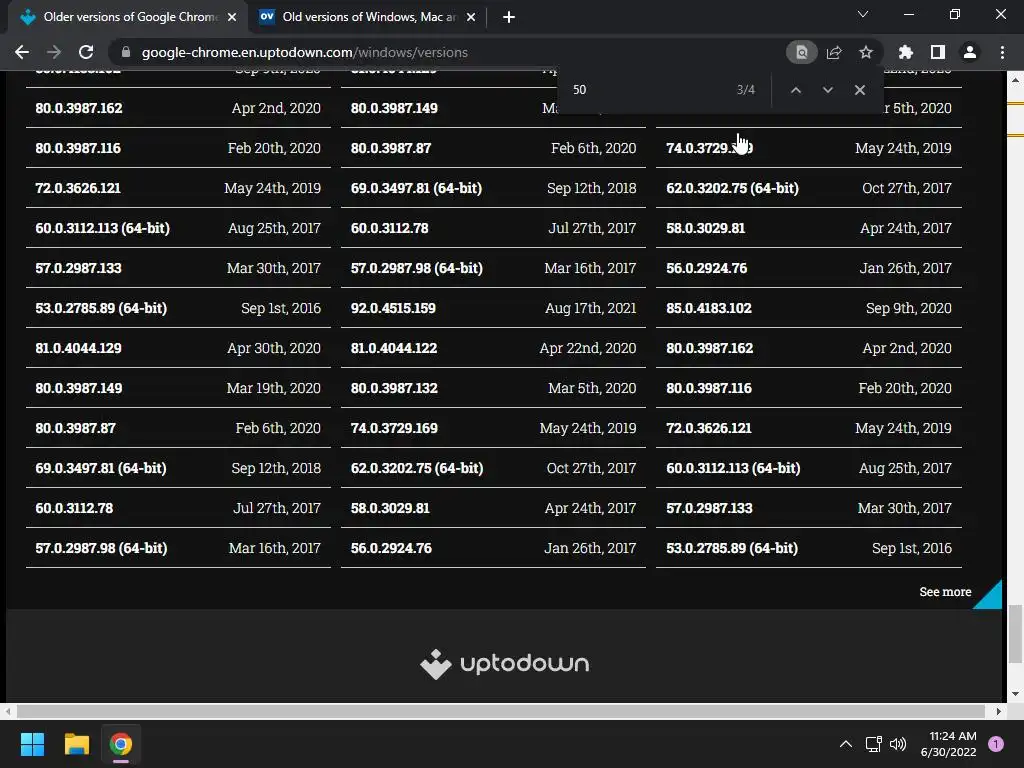1024x768 pixels.
Task: Open version 81.0.4044.129 from Apr 30th, 2020
Action: tap(178, 348)
